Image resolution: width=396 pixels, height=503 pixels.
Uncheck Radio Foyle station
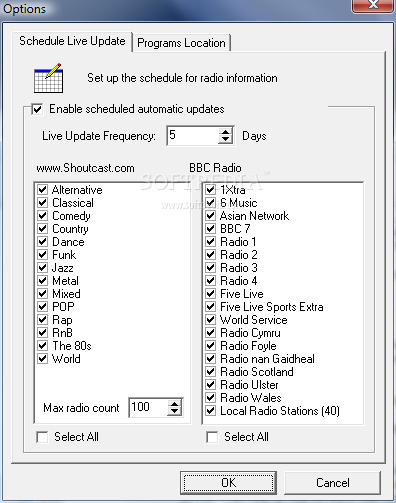point(210,346)
